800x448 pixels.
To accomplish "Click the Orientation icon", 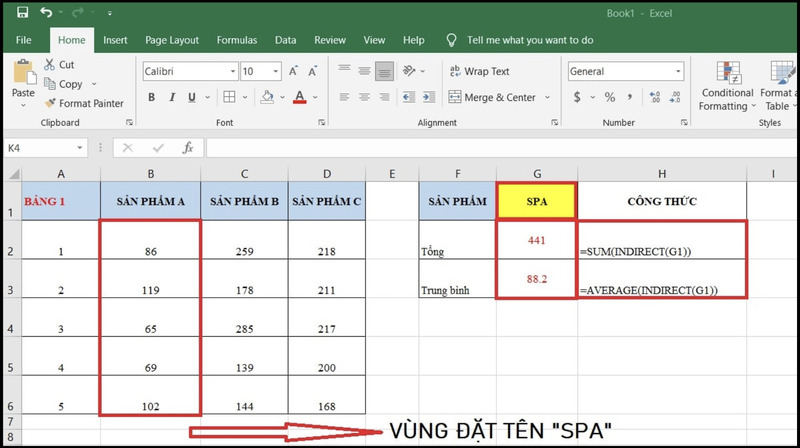I will [409, 70].
